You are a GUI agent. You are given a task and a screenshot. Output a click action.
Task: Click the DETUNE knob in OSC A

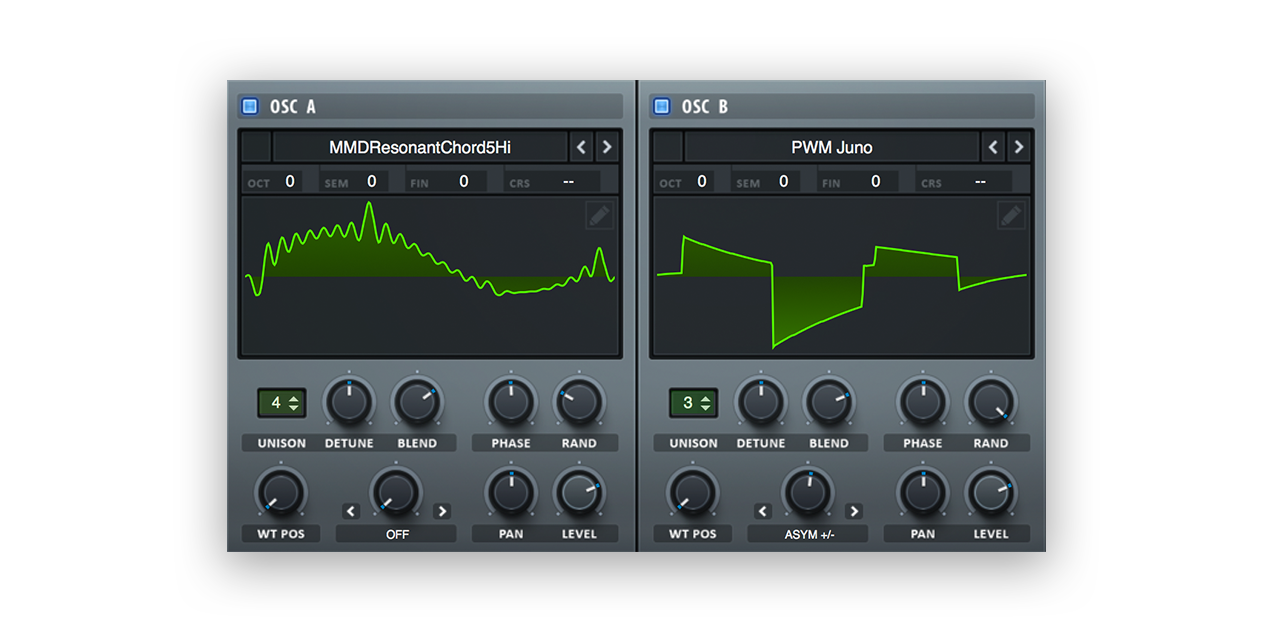349,402
